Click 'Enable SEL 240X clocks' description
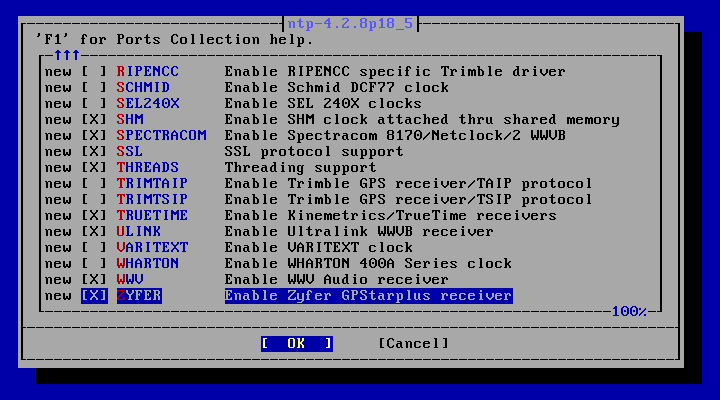Image resolution: width=720 pixels, height=400 pixels. click(x=323, y=104)
